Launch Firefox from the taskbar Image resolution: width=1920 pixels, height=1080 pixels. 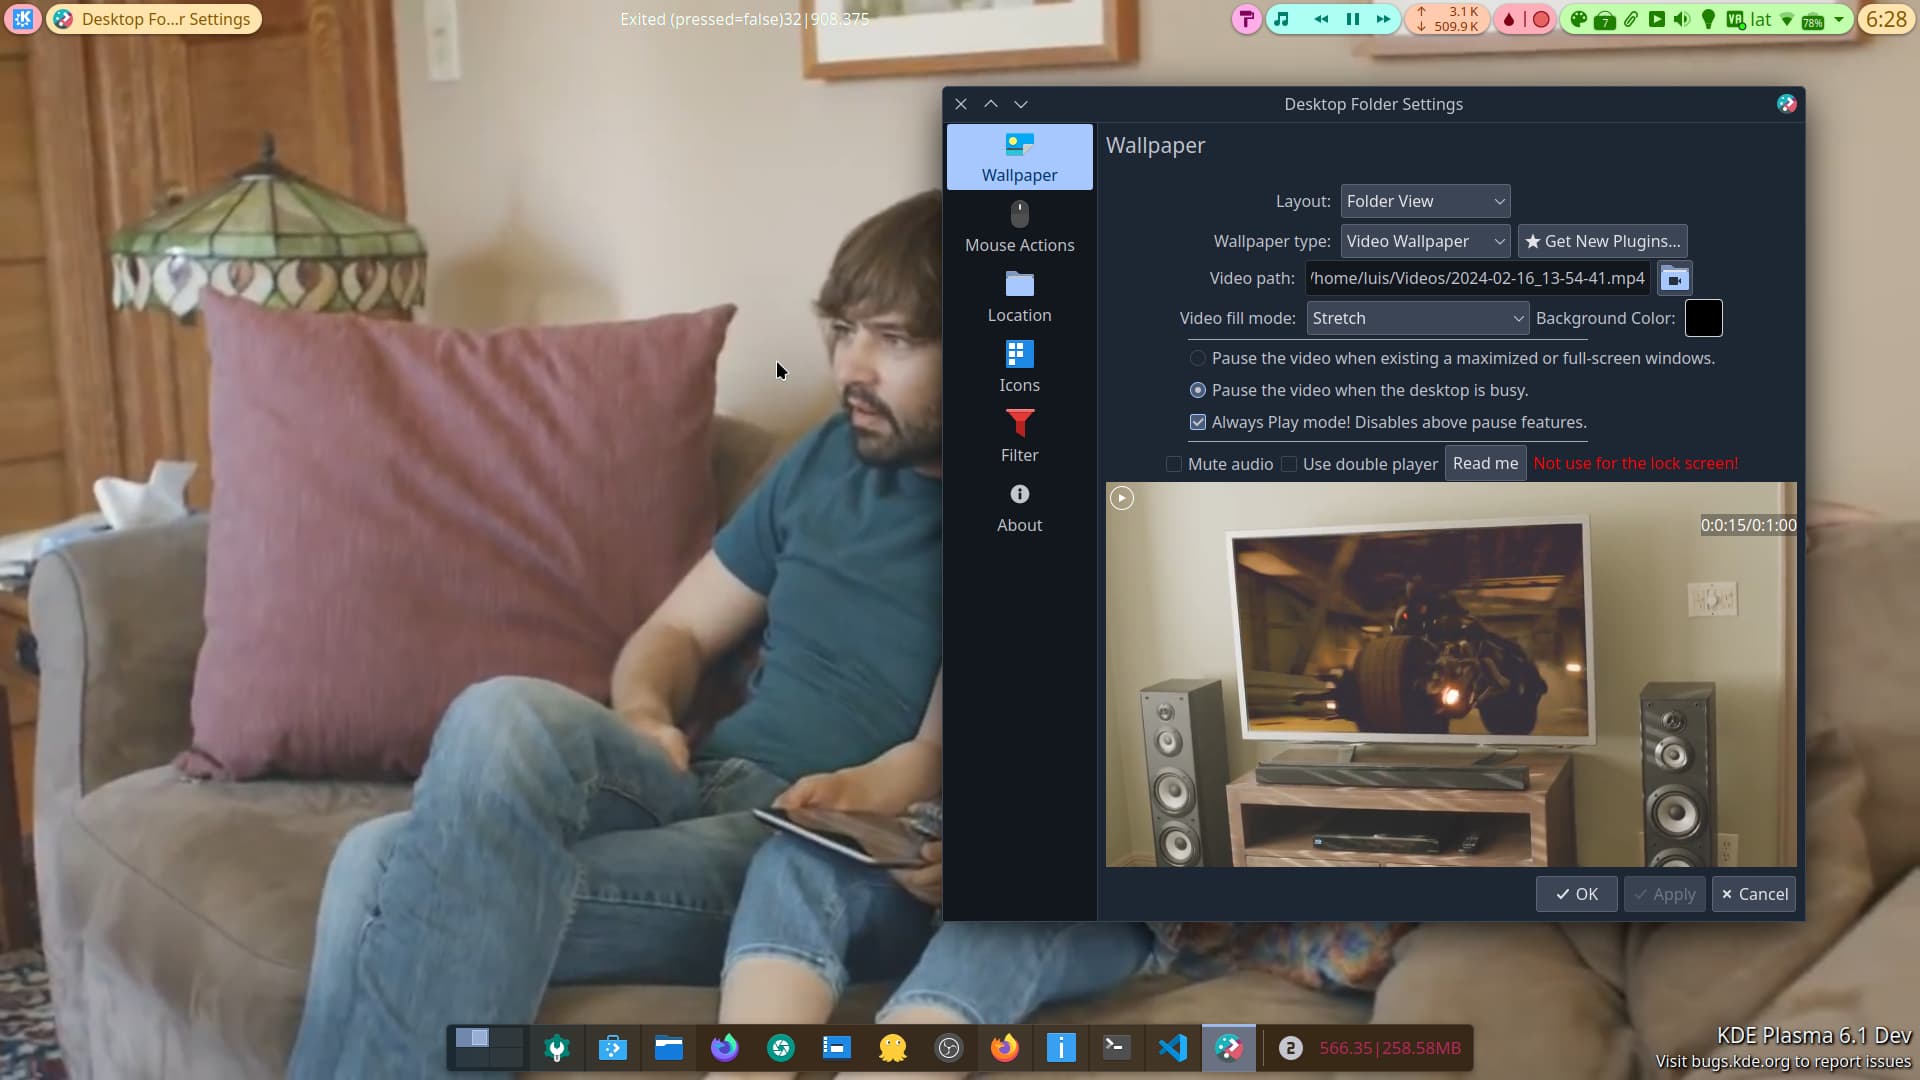(1004, 1047)
